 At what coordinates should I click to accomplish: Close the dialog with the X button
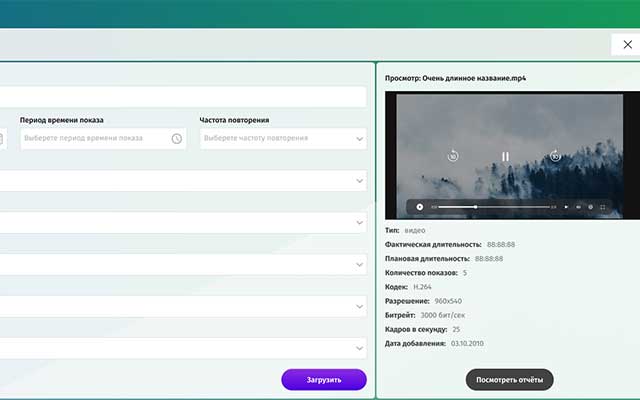627,44
